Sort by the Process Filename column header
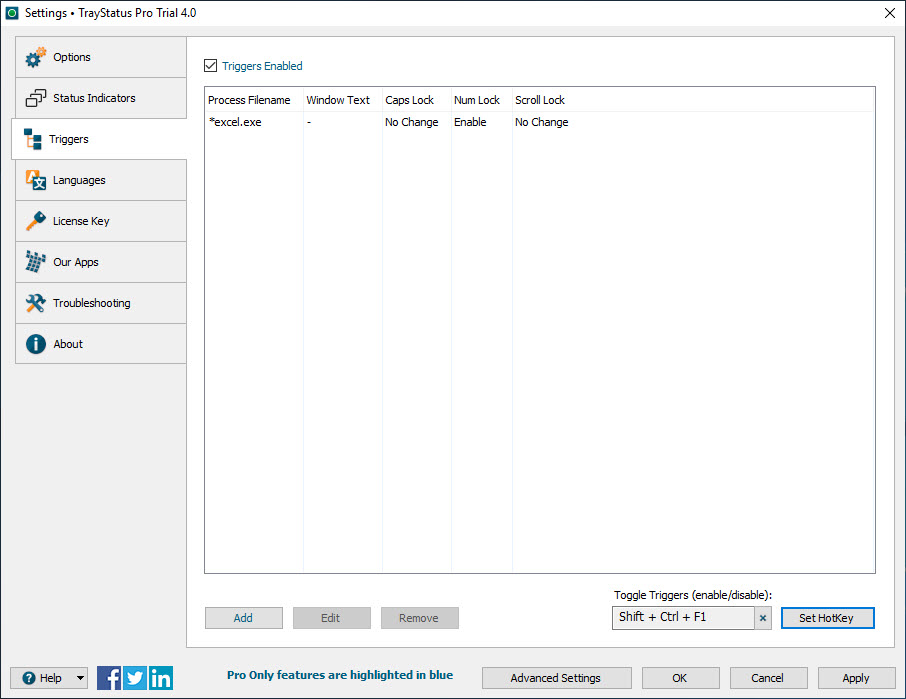 point(249,100)
